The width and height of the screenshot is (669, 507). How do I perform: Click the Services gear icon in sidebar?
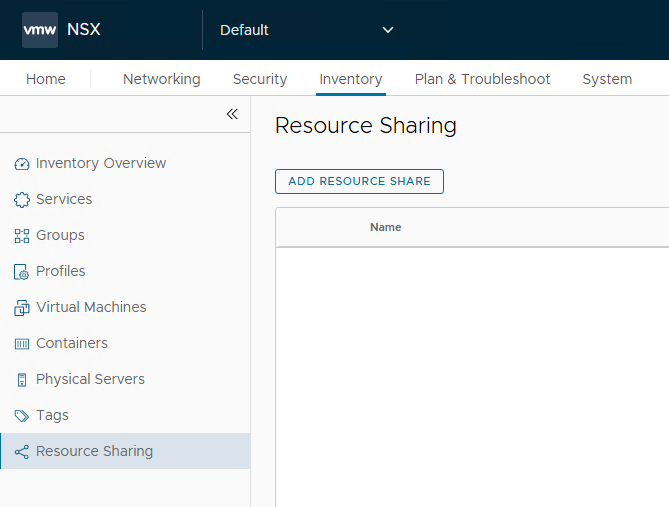(x=22, y=200)
